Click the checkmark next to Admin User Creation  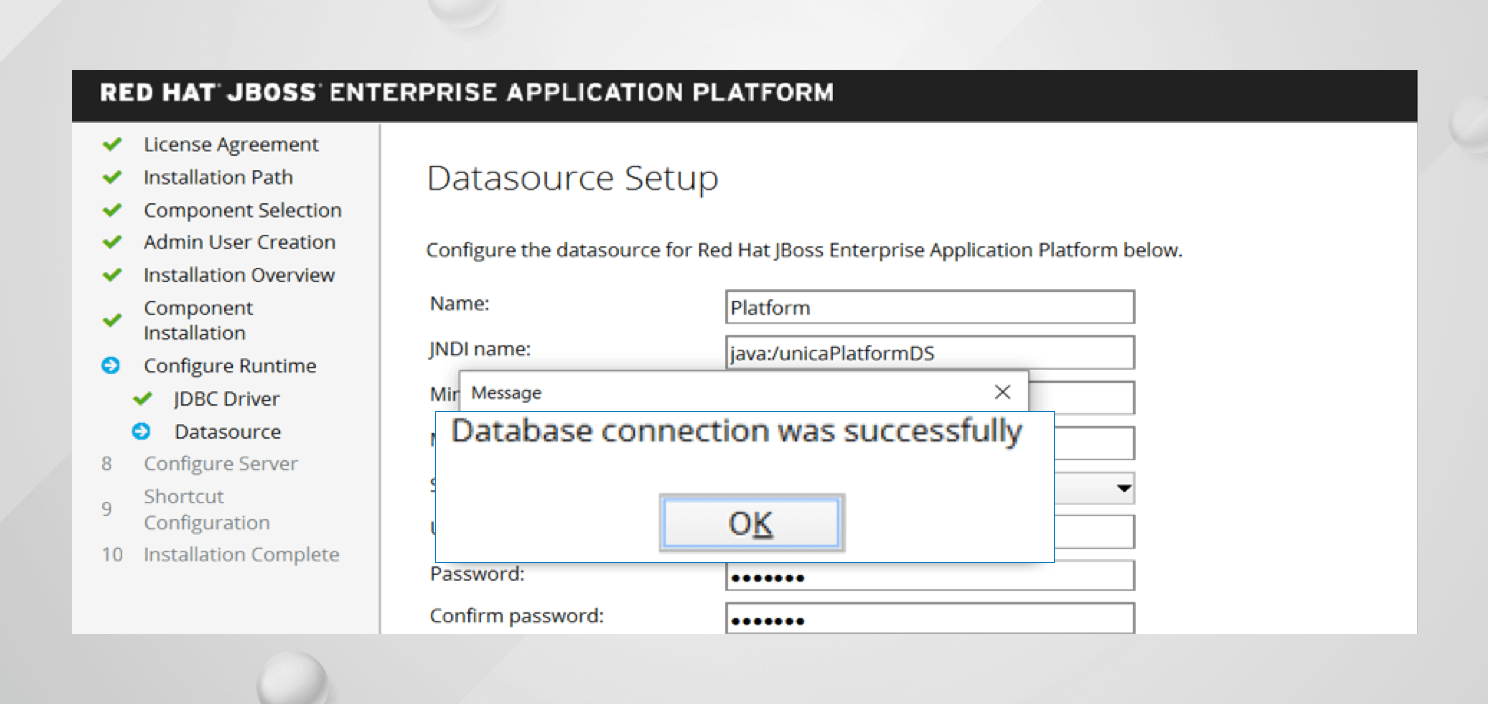[x=112, y=243]
